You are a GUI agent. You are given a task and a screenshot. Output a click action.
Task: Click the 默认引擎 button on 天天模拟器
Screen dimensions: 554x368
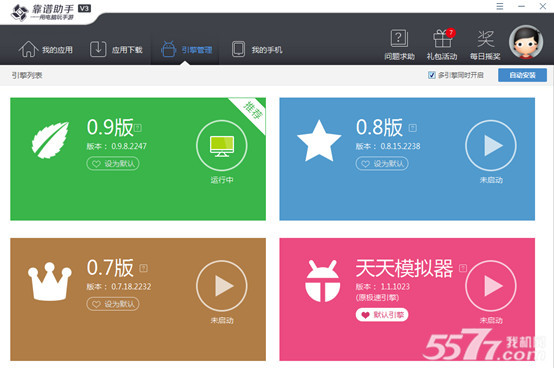382,315
